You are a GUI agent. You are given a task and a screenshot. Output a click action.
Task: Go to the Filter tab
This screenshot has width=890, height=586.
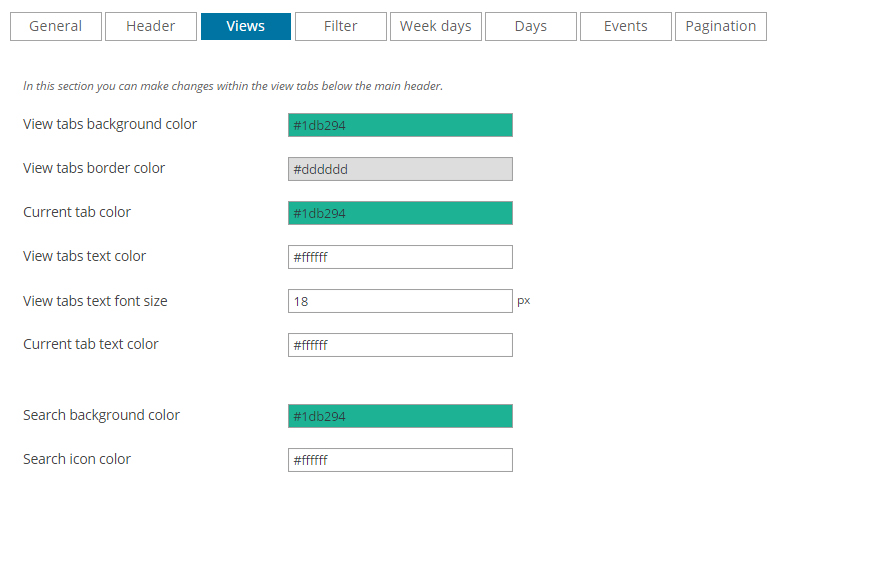(341, 27)
